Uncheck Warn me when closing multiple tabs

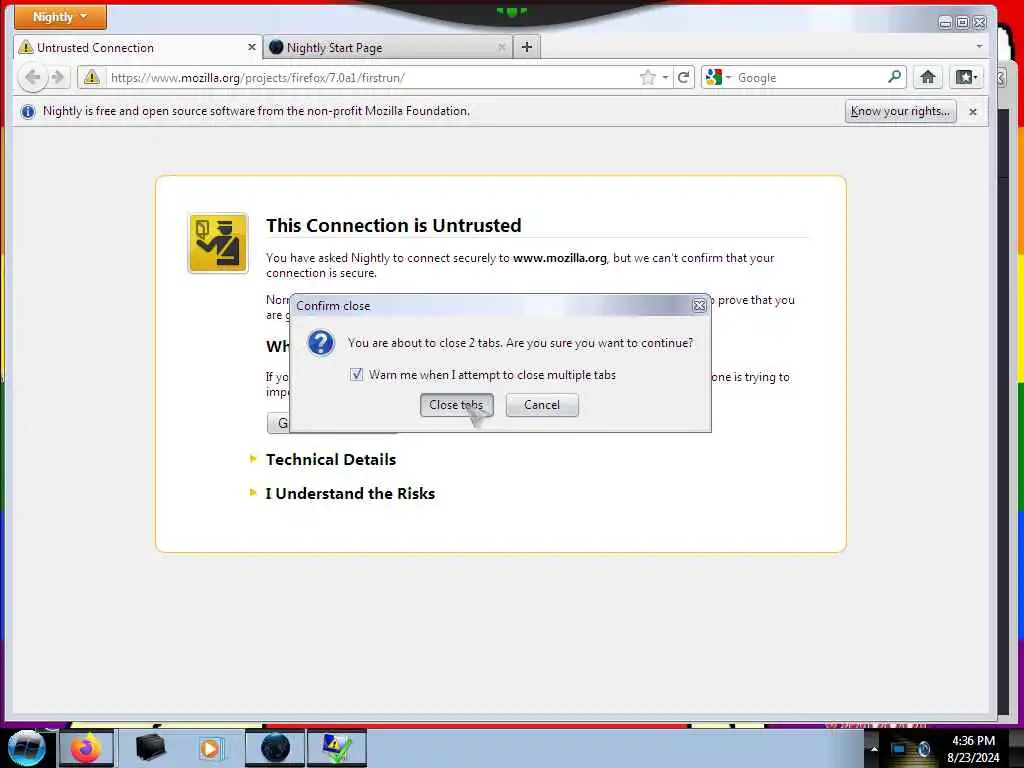coord(357,375)
